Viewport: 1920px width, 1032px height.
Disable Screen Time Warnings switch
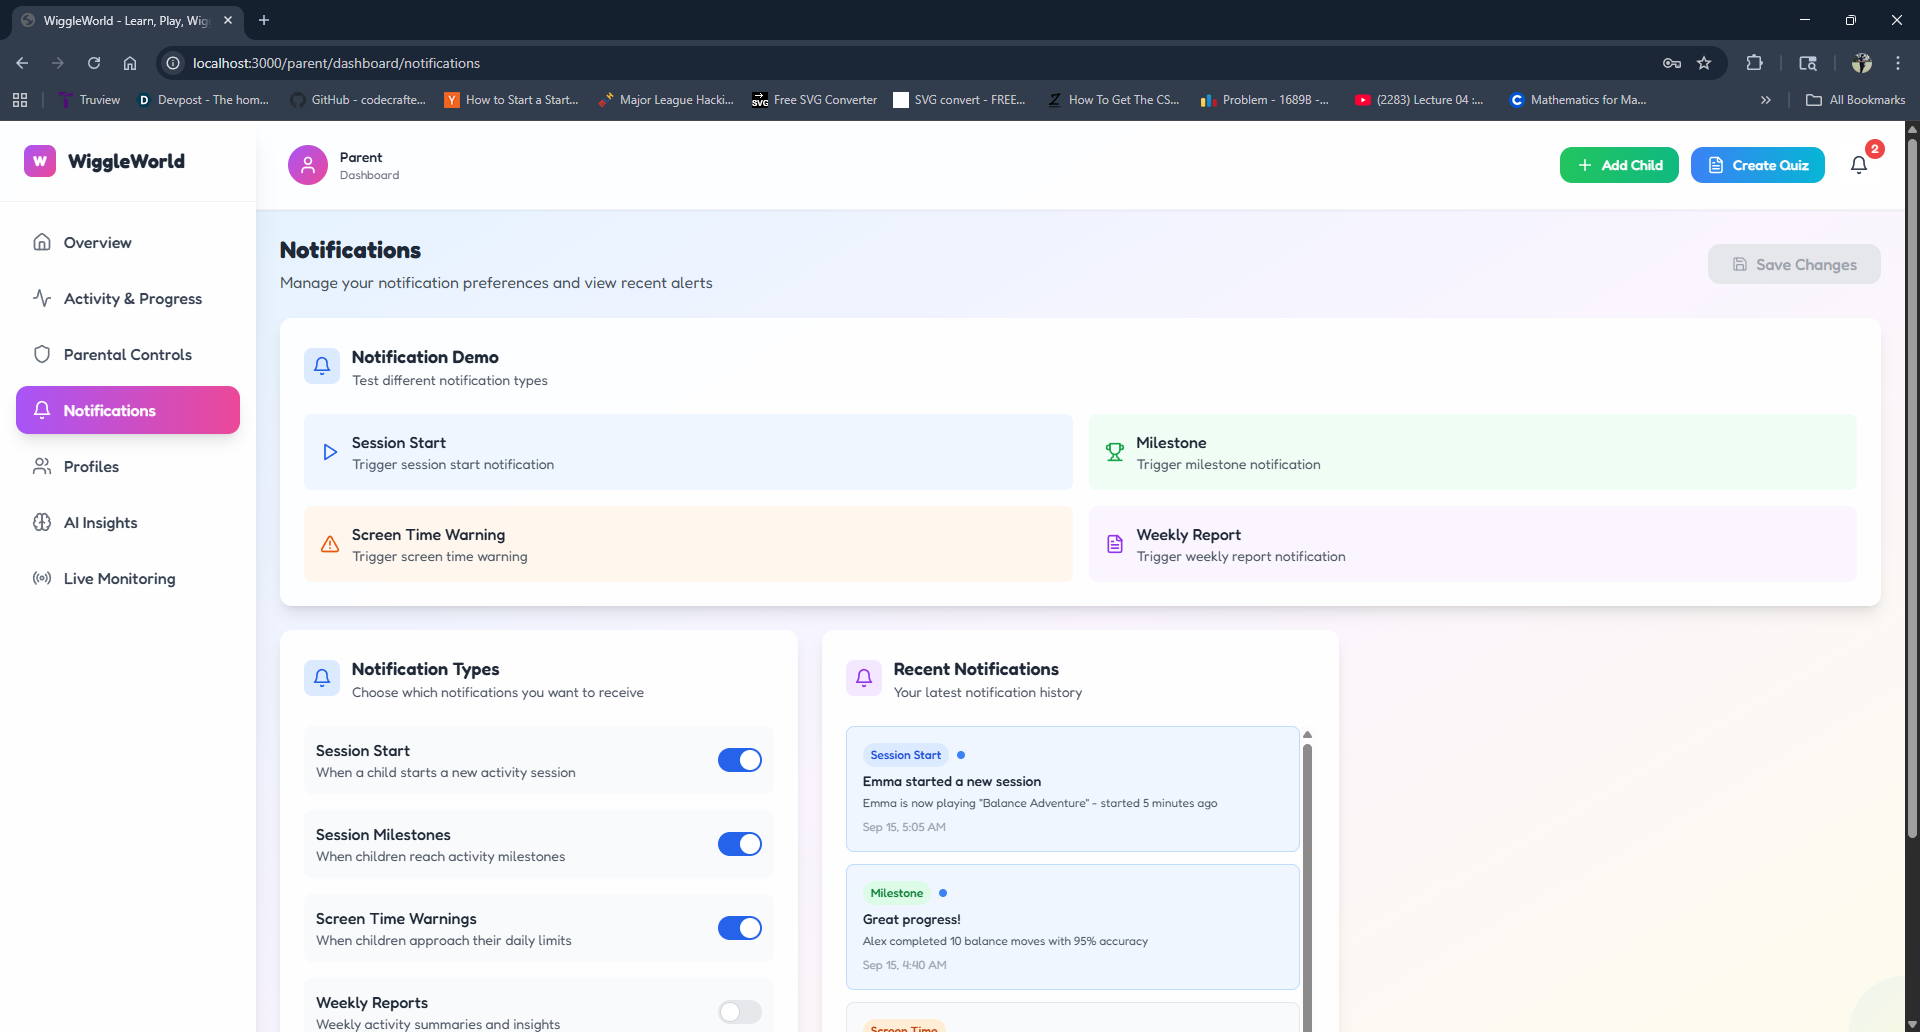pos(740,928)
